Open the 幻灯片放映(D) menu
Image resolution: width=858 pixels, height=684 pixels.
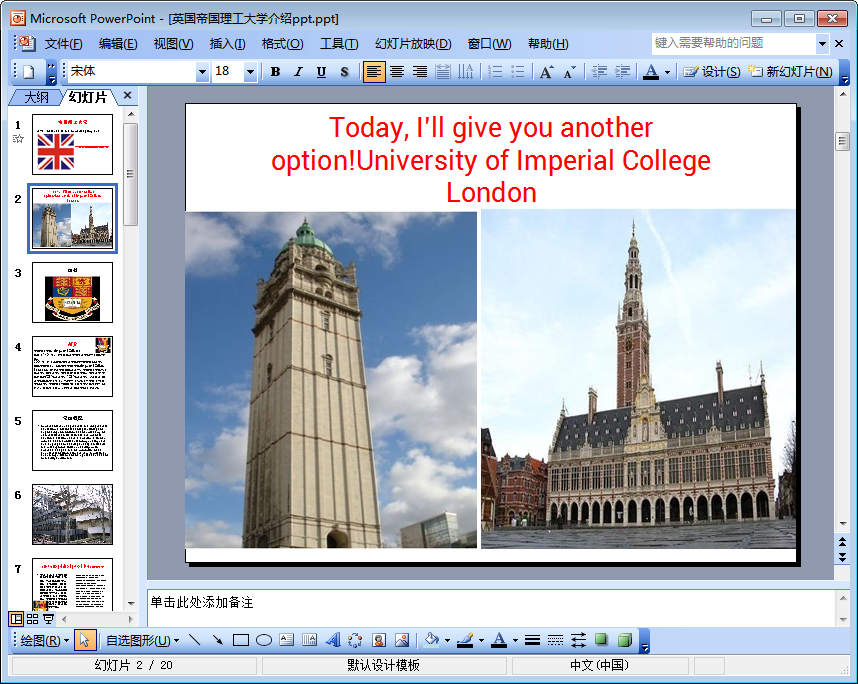click(x=413, y=44)
